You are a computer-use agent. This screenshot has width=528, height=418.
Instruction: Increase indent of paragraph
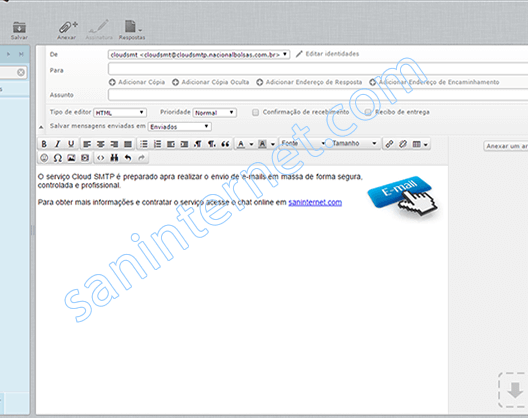tap(185, 144)
